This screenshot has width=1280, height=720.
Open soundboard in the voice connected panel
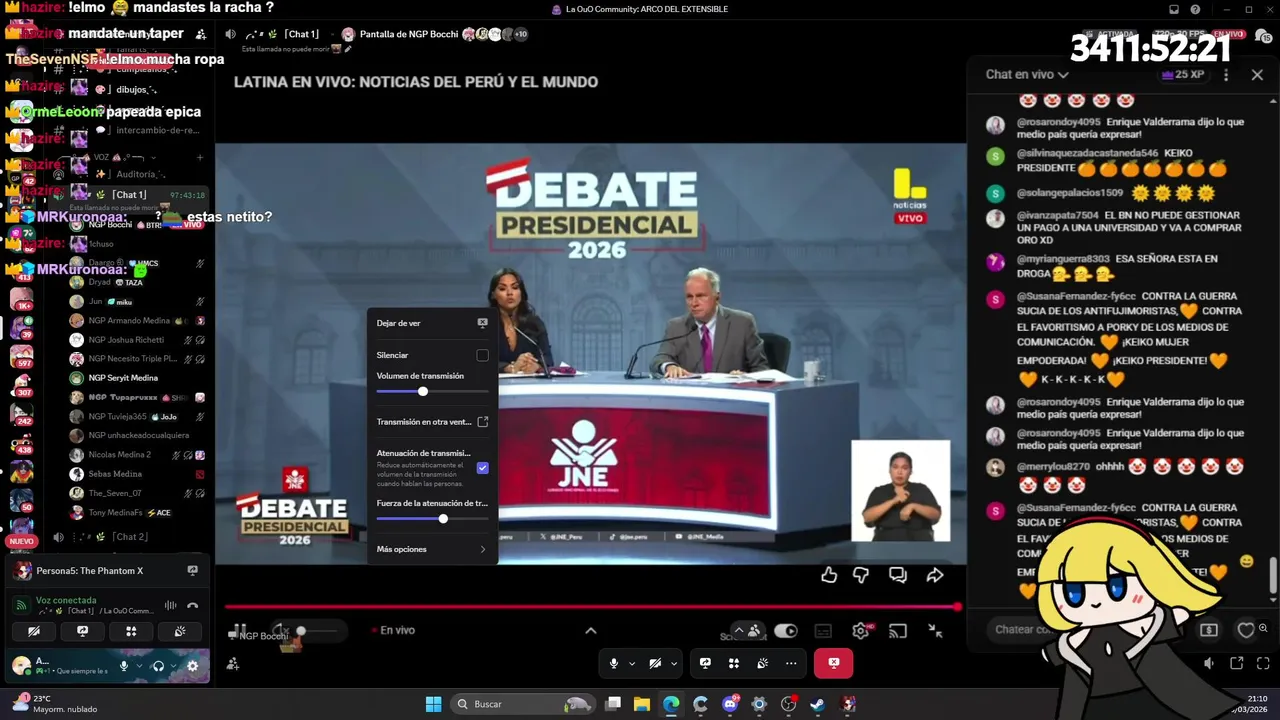180,631
